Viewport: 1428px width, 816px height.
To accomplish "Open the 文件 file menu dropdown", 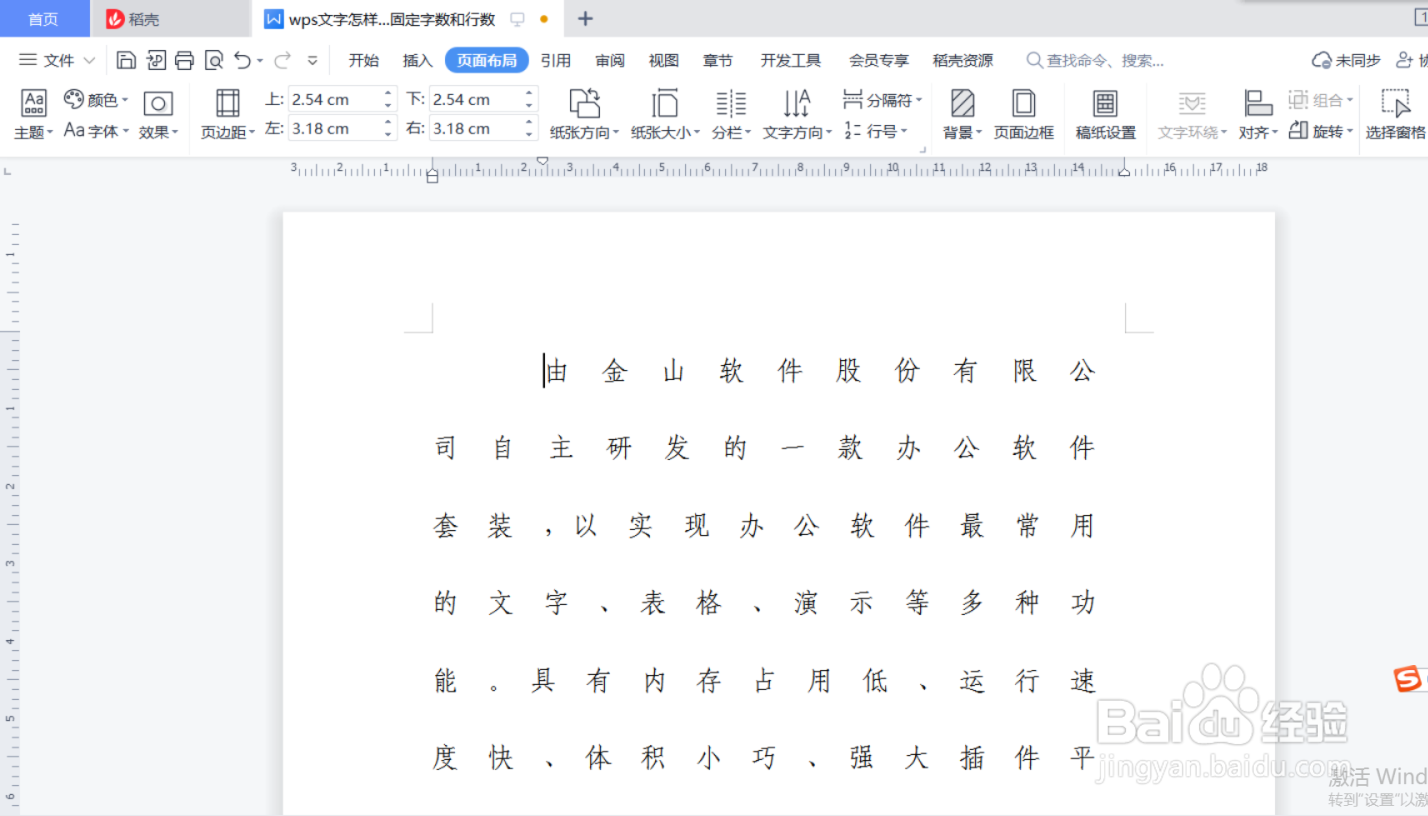I will [57, 61].
